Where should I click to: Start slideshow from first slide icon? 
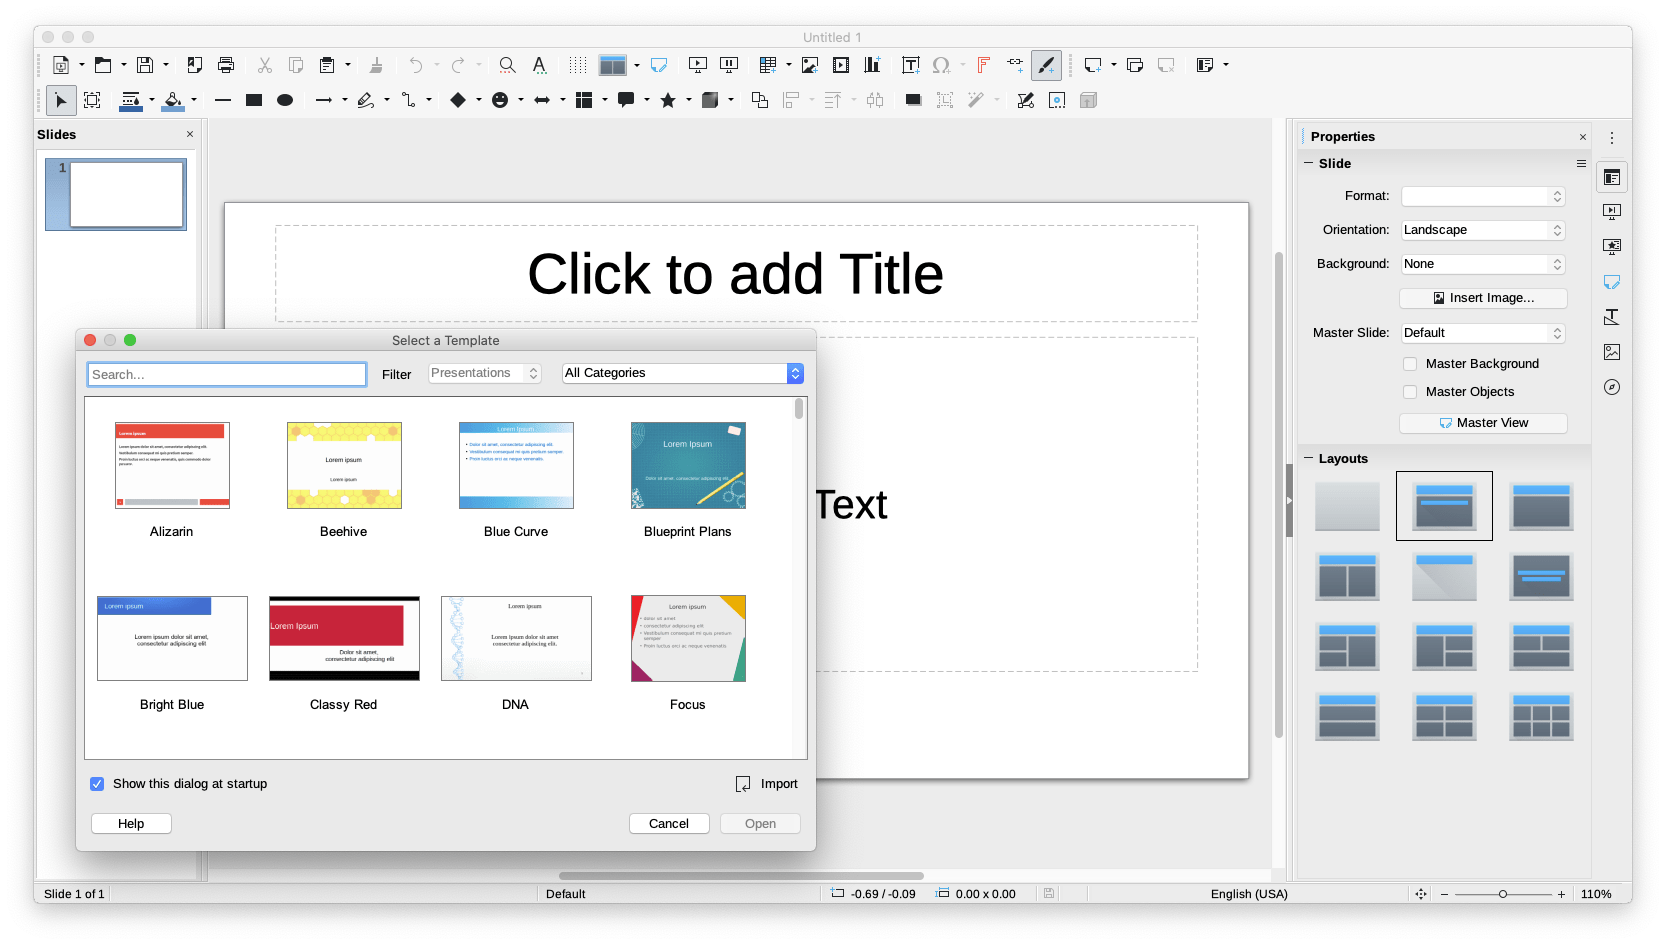tap(698, 65)
